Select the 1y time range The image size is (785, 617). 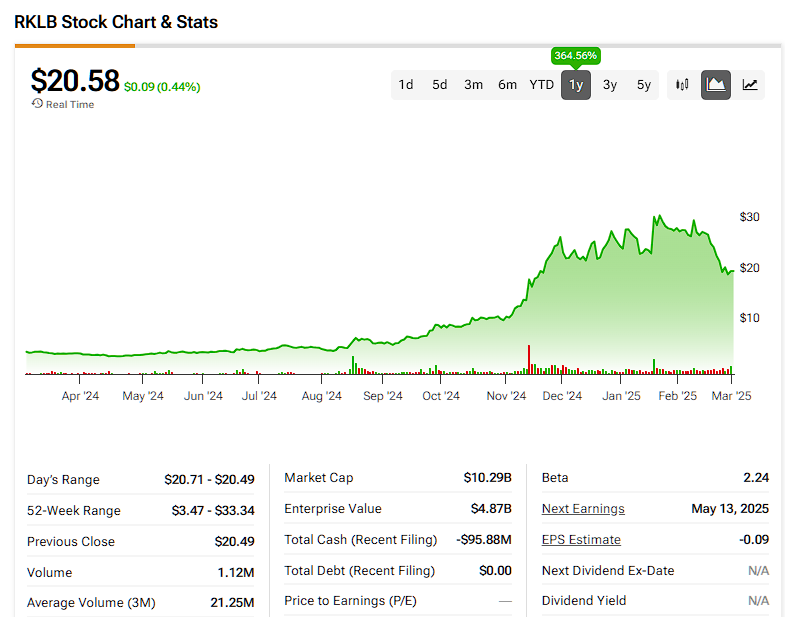click(576, 85)
